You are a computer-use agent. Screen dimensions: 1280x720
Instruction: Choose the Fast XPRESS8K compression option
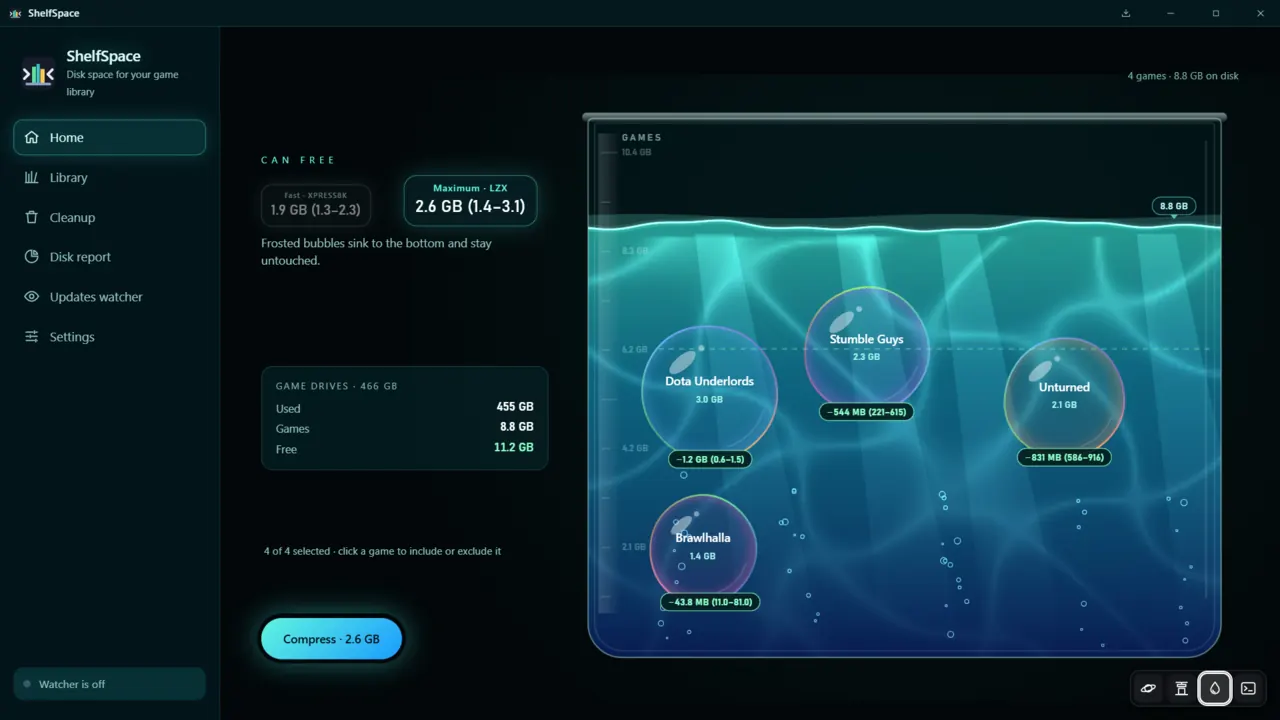click(316, 204)
